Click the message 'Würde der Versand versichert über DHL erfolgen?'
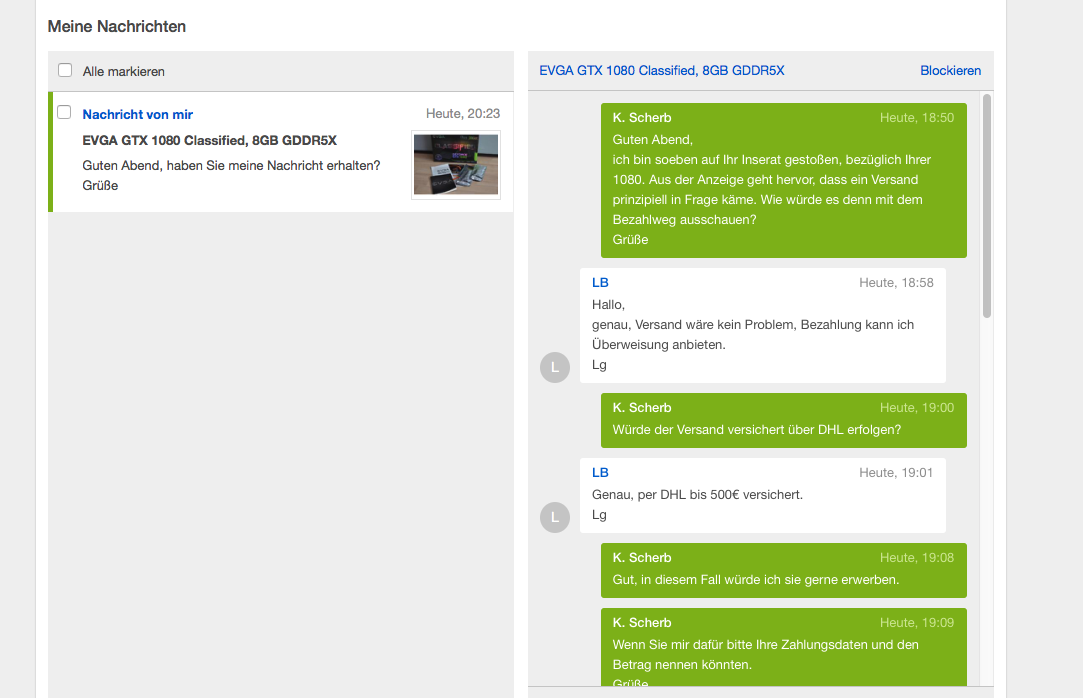Image resolution: width=1083 pixels, height=698 pixels. tap(757, 429)
